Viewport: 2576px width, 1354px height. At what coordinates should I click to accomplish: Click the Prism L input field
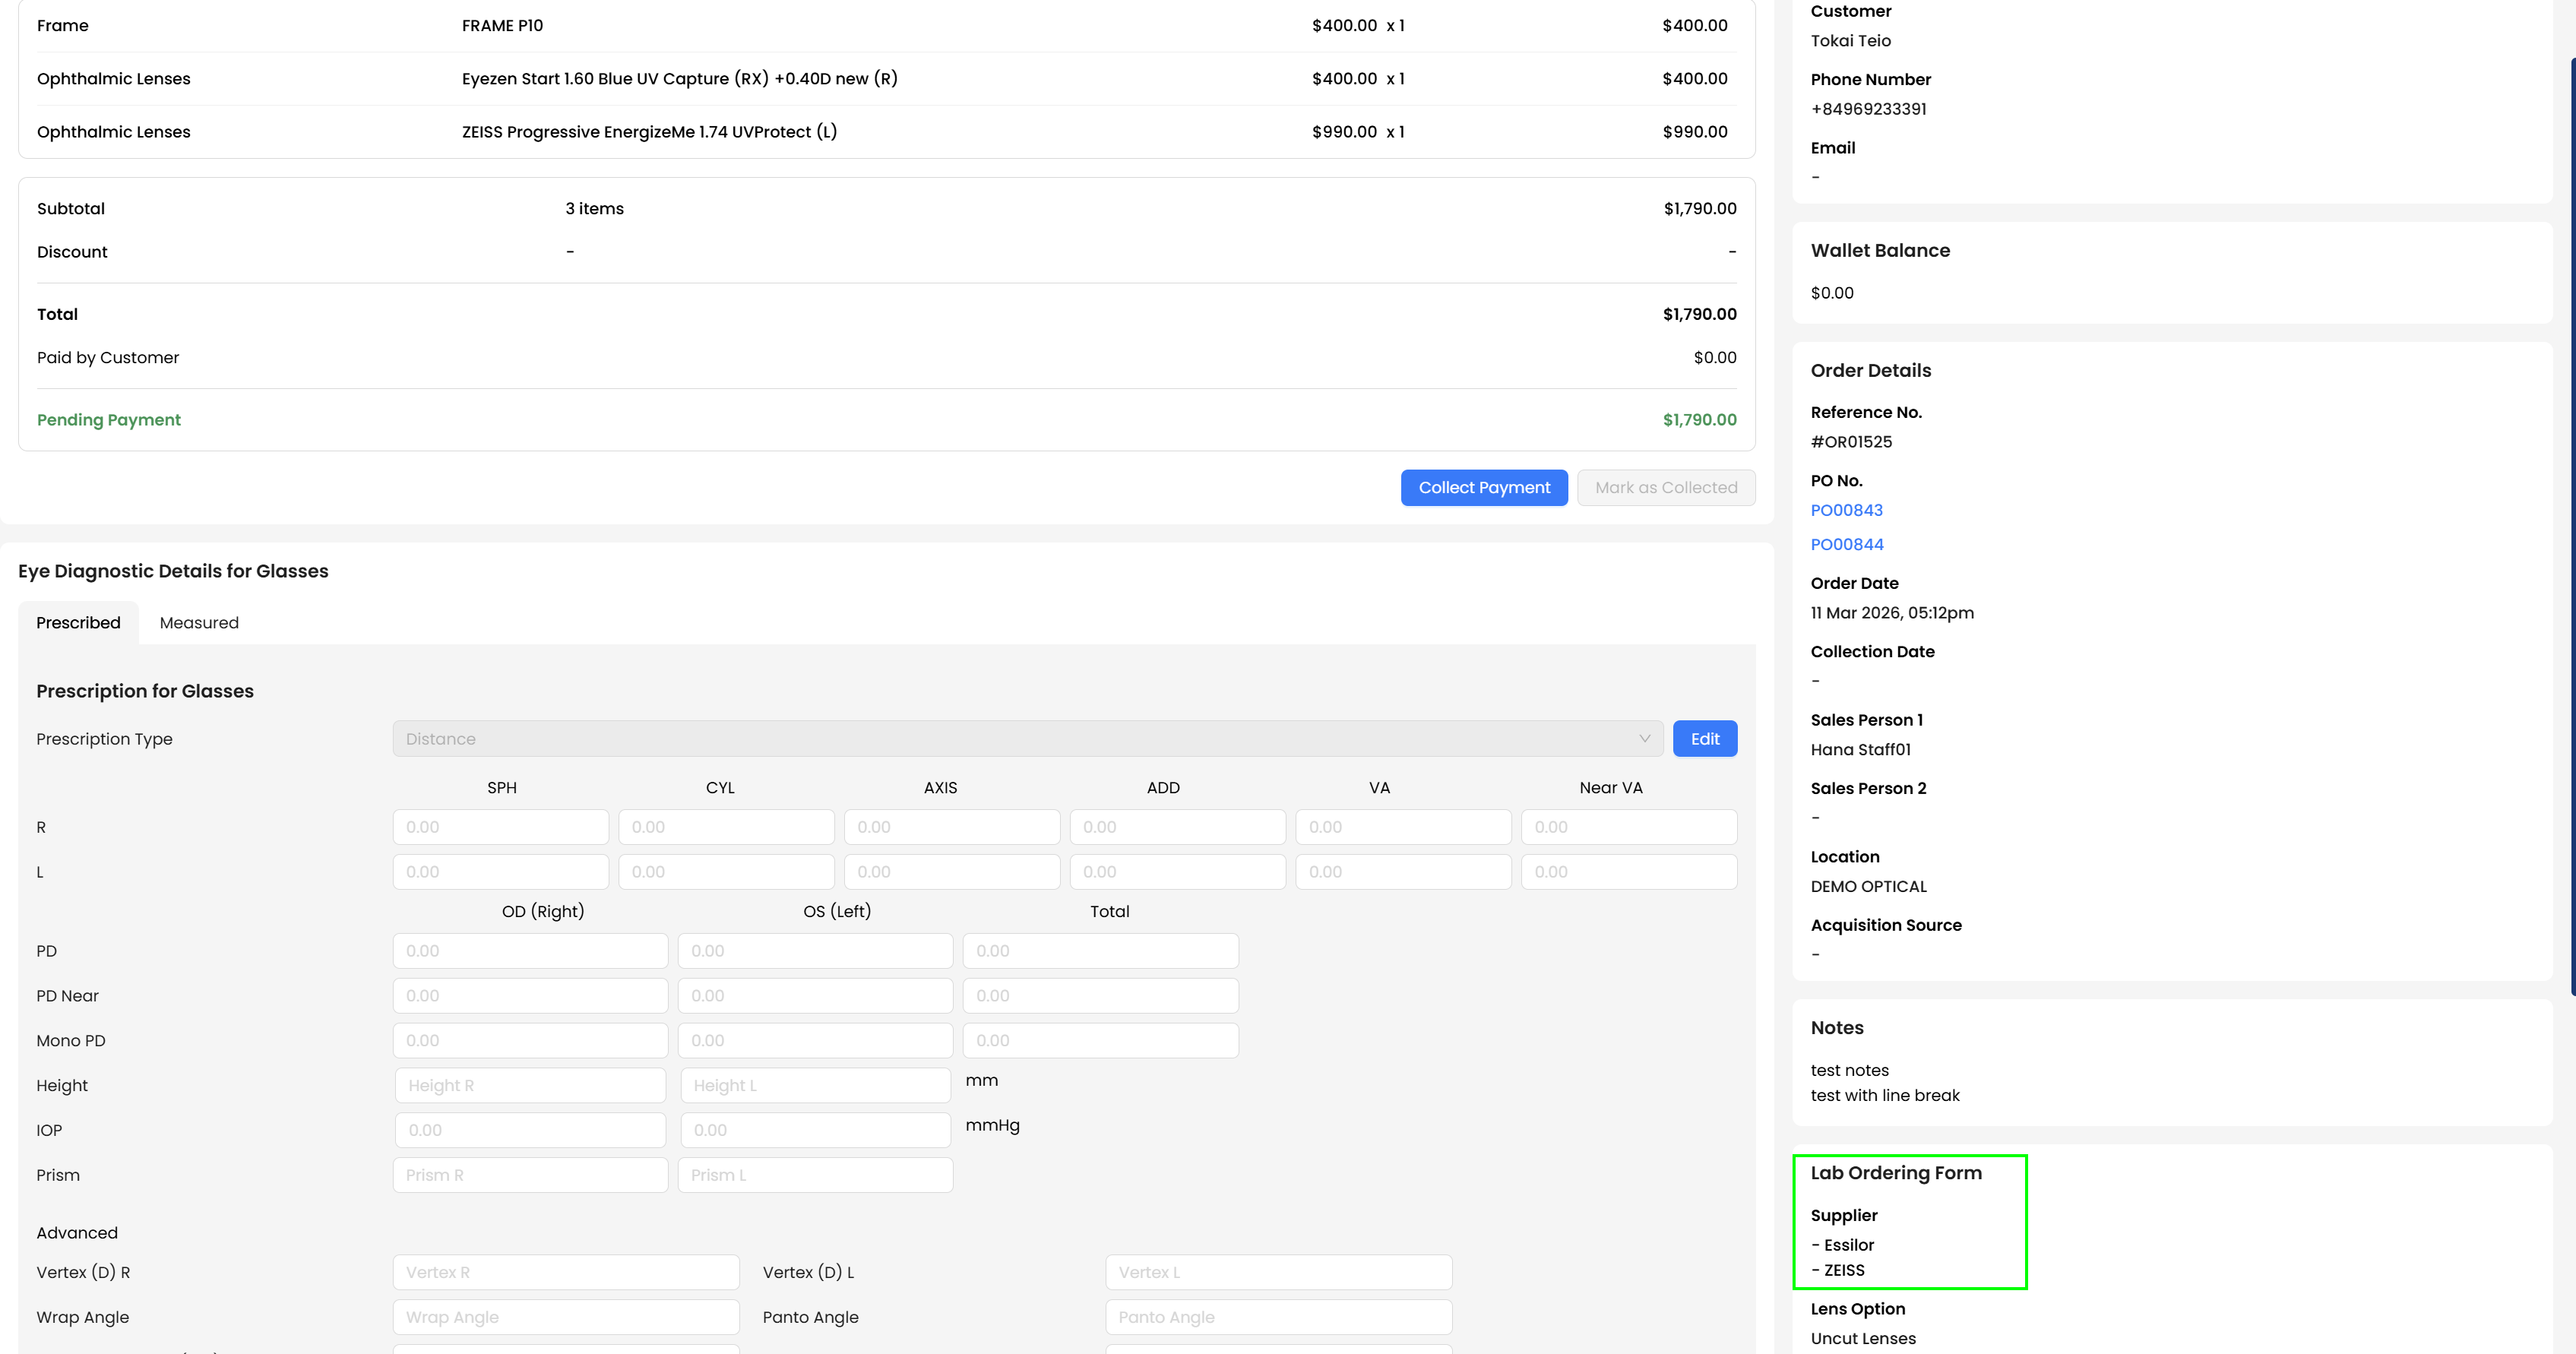[815, 1175]
